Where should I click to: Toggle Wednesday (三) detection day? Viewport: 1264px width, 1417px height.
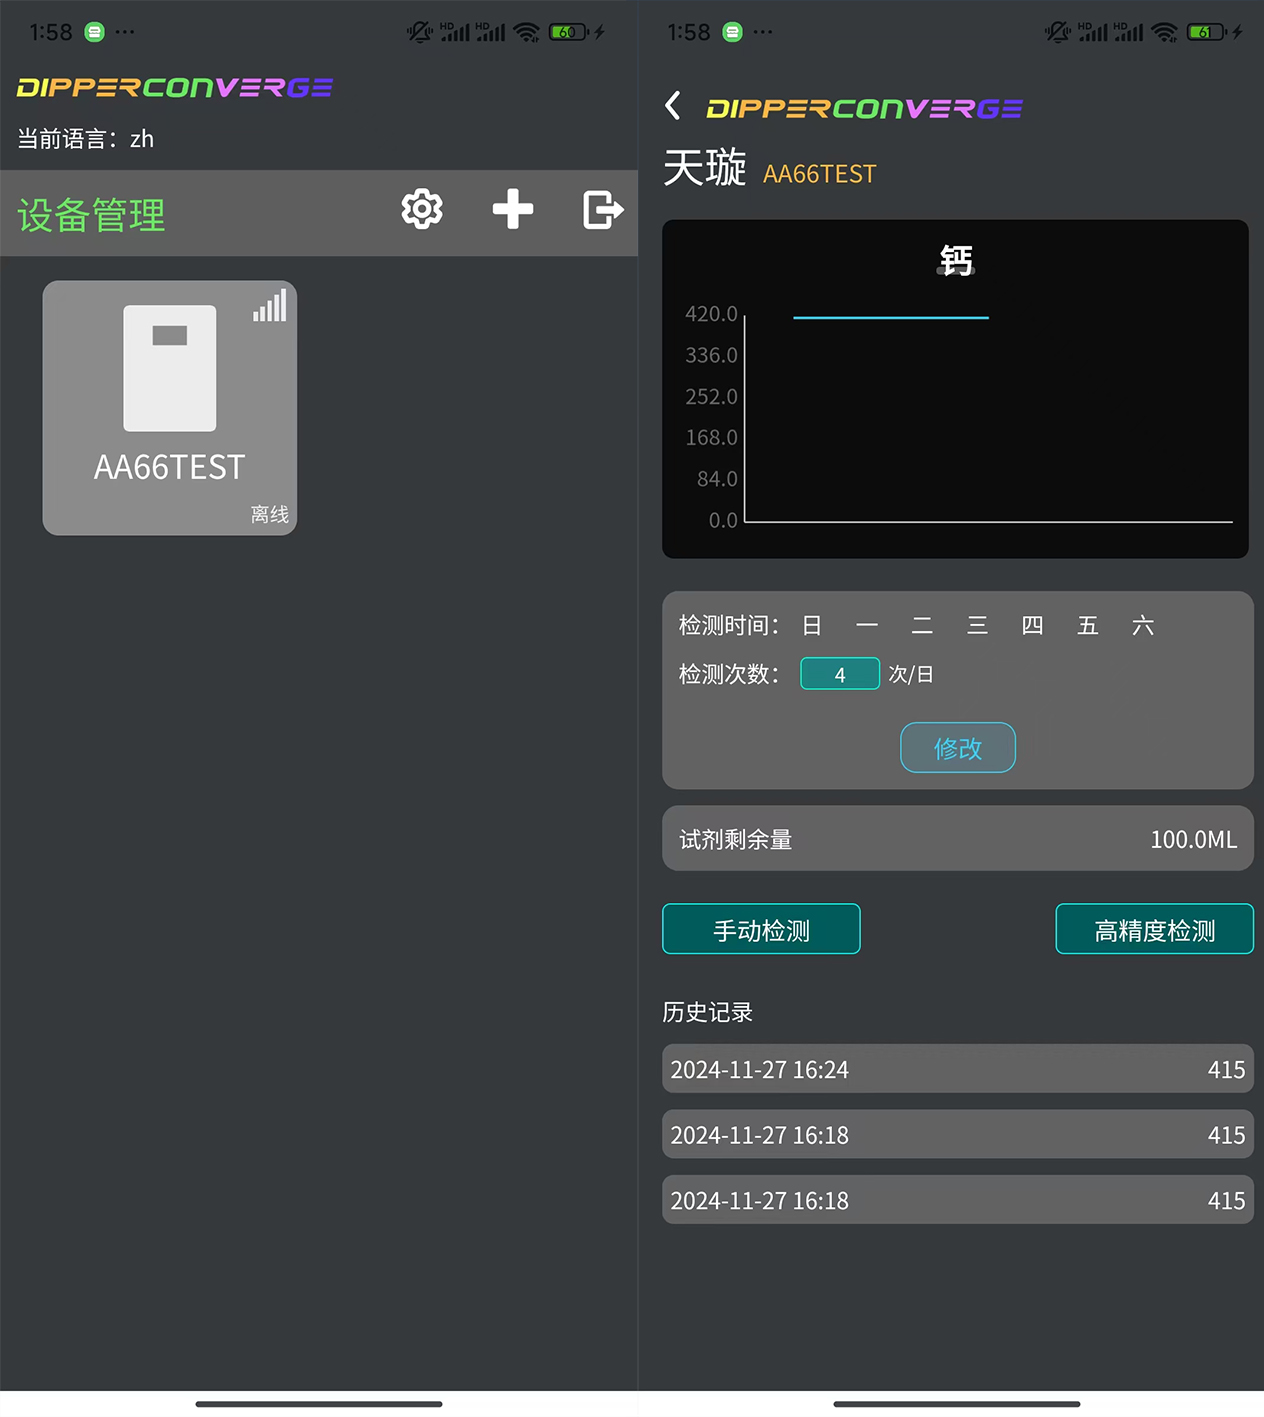tap(977, 626)
